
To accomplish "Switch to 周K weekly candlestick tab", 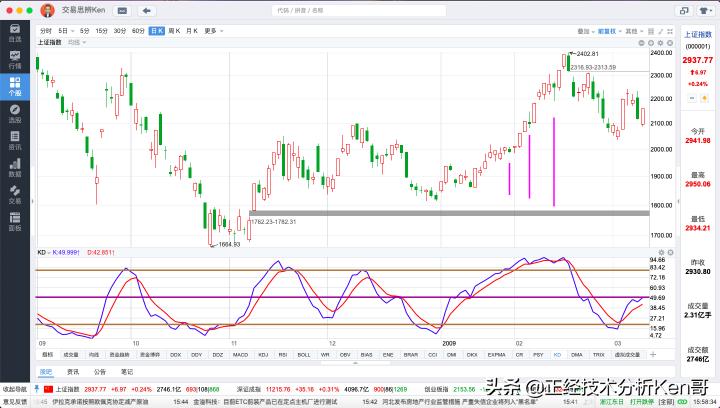I will [174, 31].
